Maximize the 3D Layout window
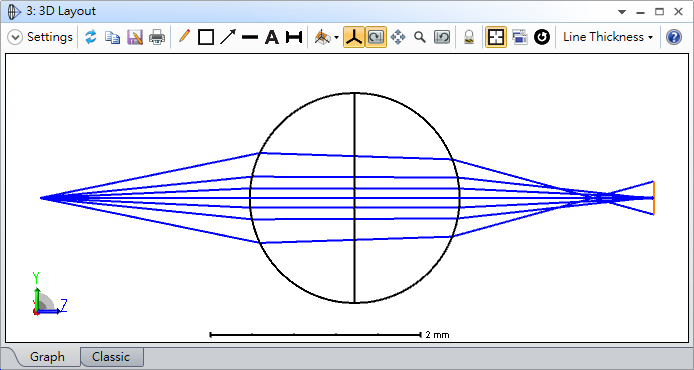Image resolution: width=694 pixels, height=370 pixels. (659, 12)
